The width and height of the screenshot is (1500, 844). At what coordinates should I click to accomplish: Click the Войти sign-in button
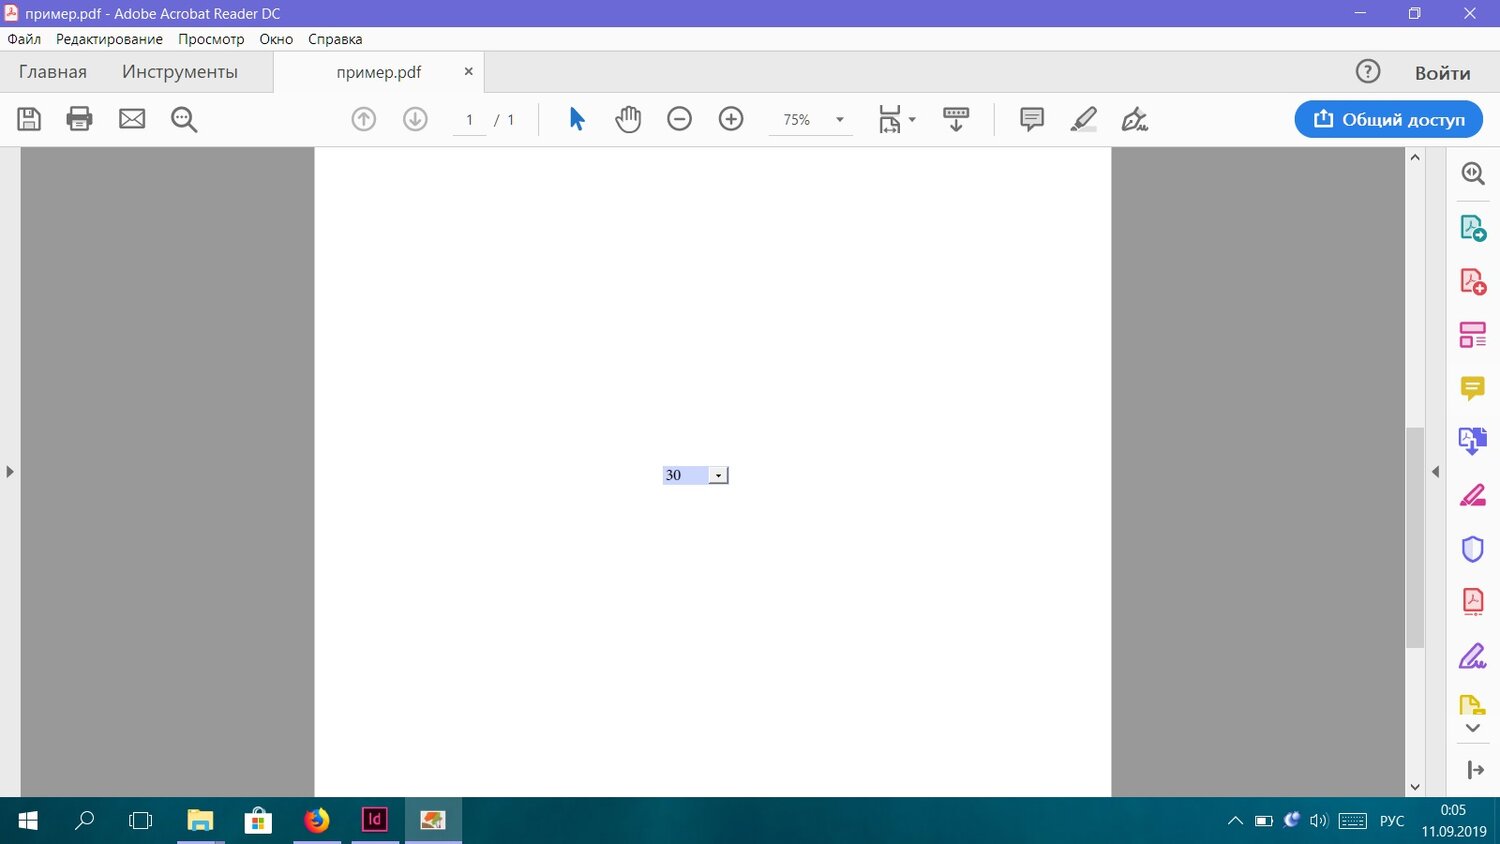click(1442, 73)
